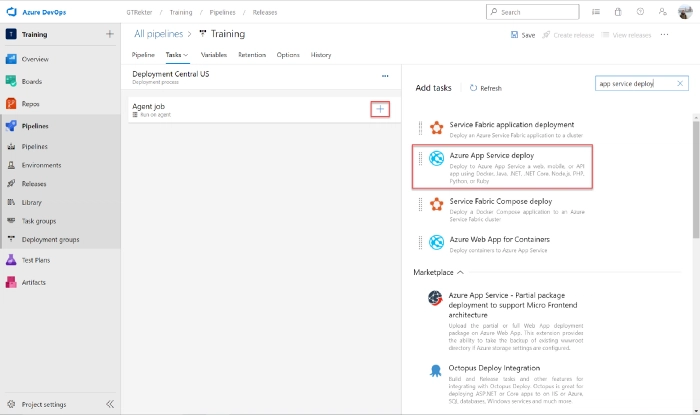Click the Add tasks panel scrollbar
The image size is (700, 415).
696,178
